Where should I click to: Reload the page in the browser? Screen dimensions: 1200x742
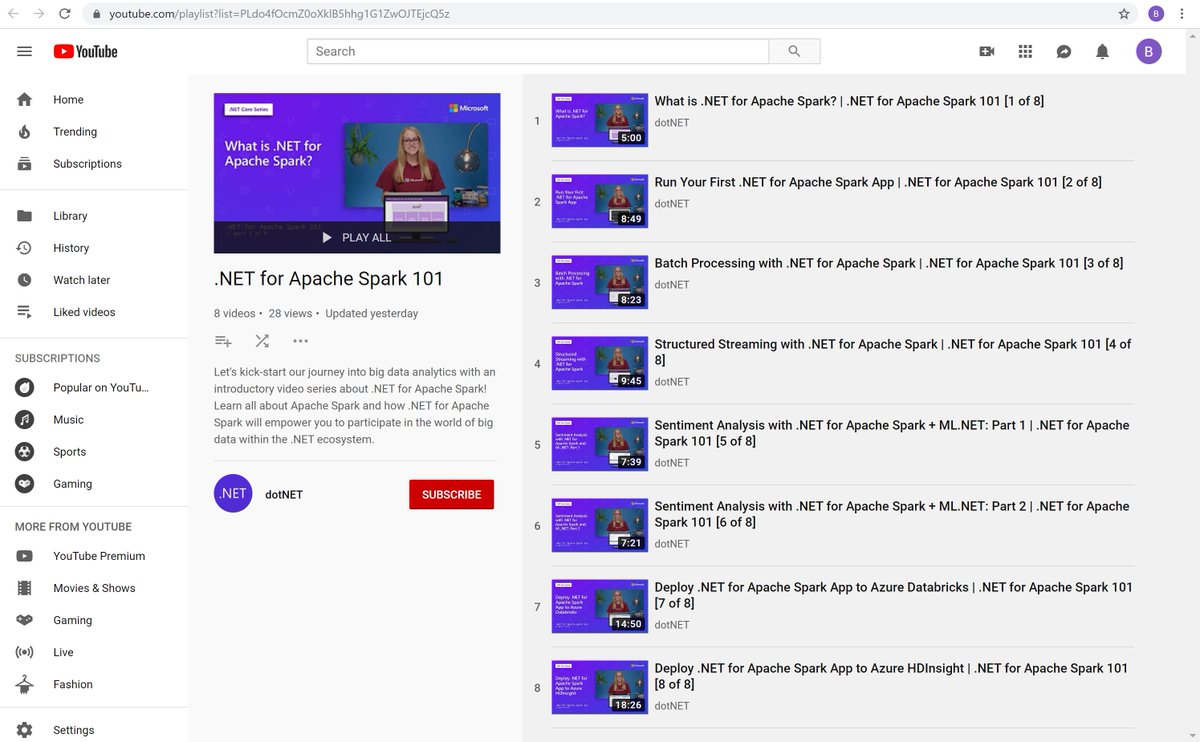(64, 14)
